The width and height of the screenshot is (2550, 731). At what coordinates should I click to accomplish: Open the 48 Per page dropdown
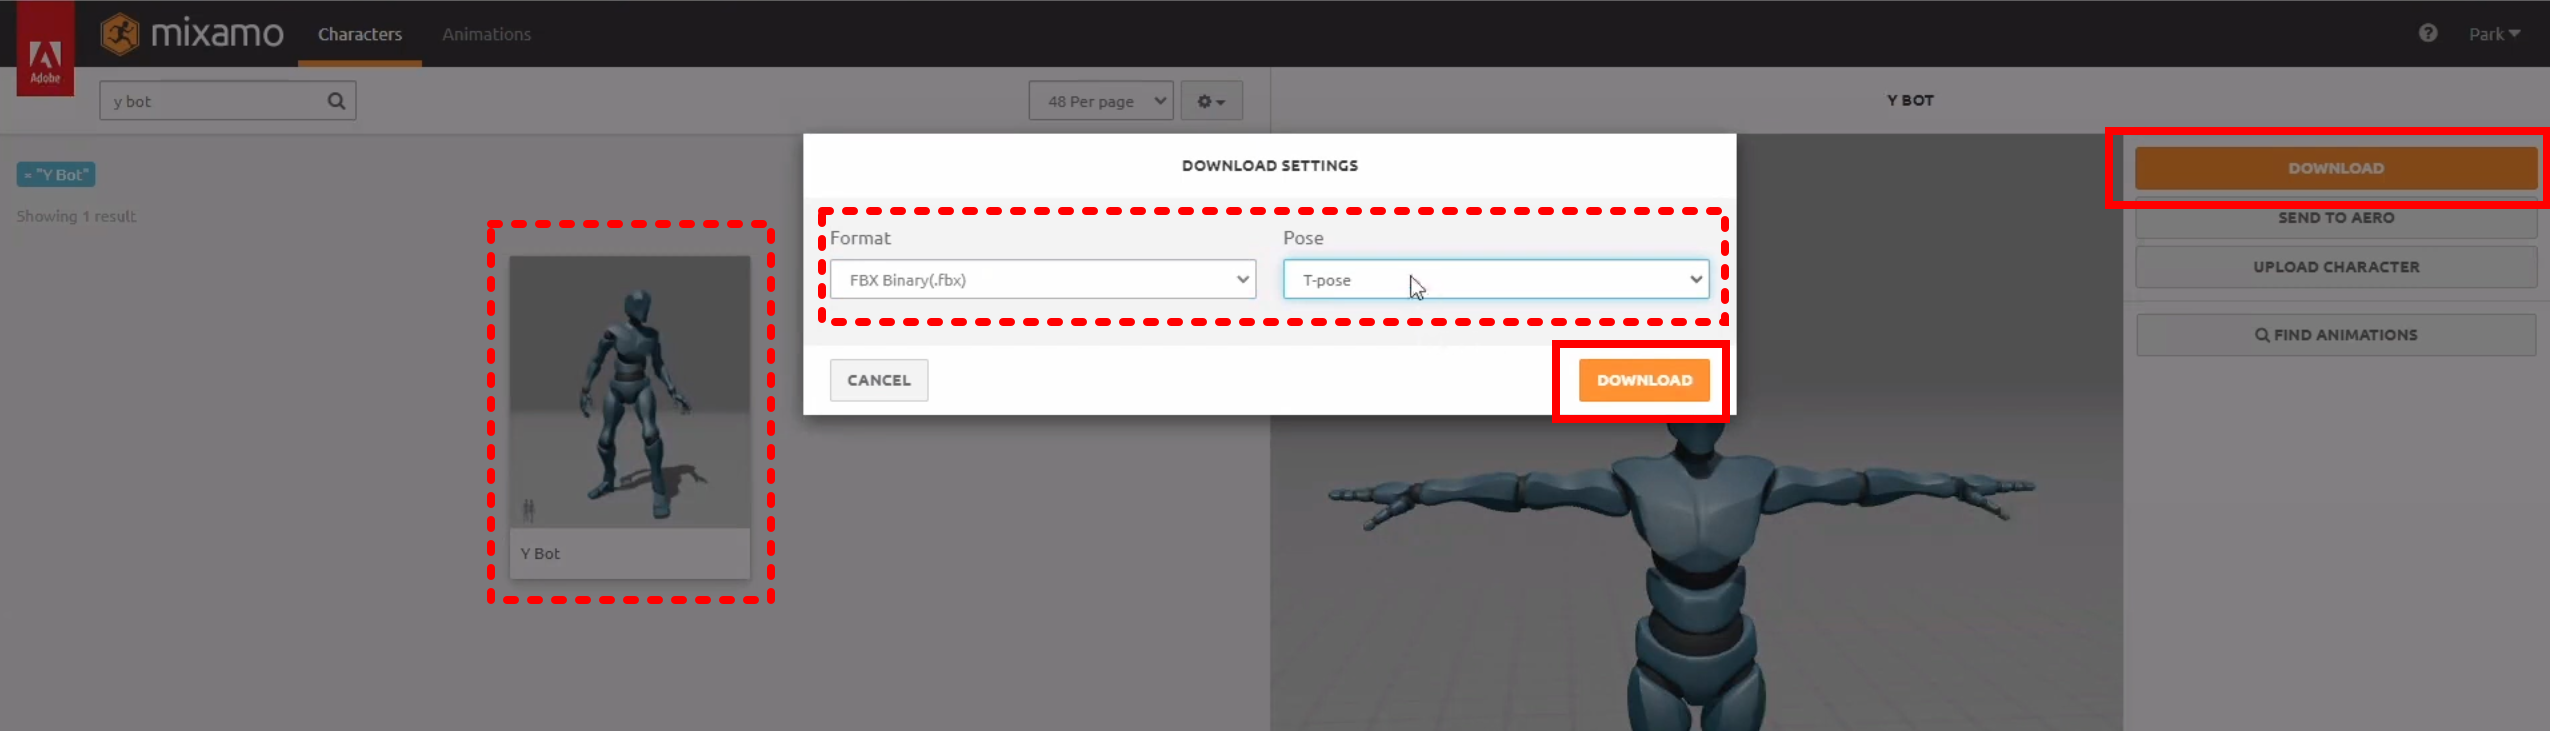point(1100,101)
